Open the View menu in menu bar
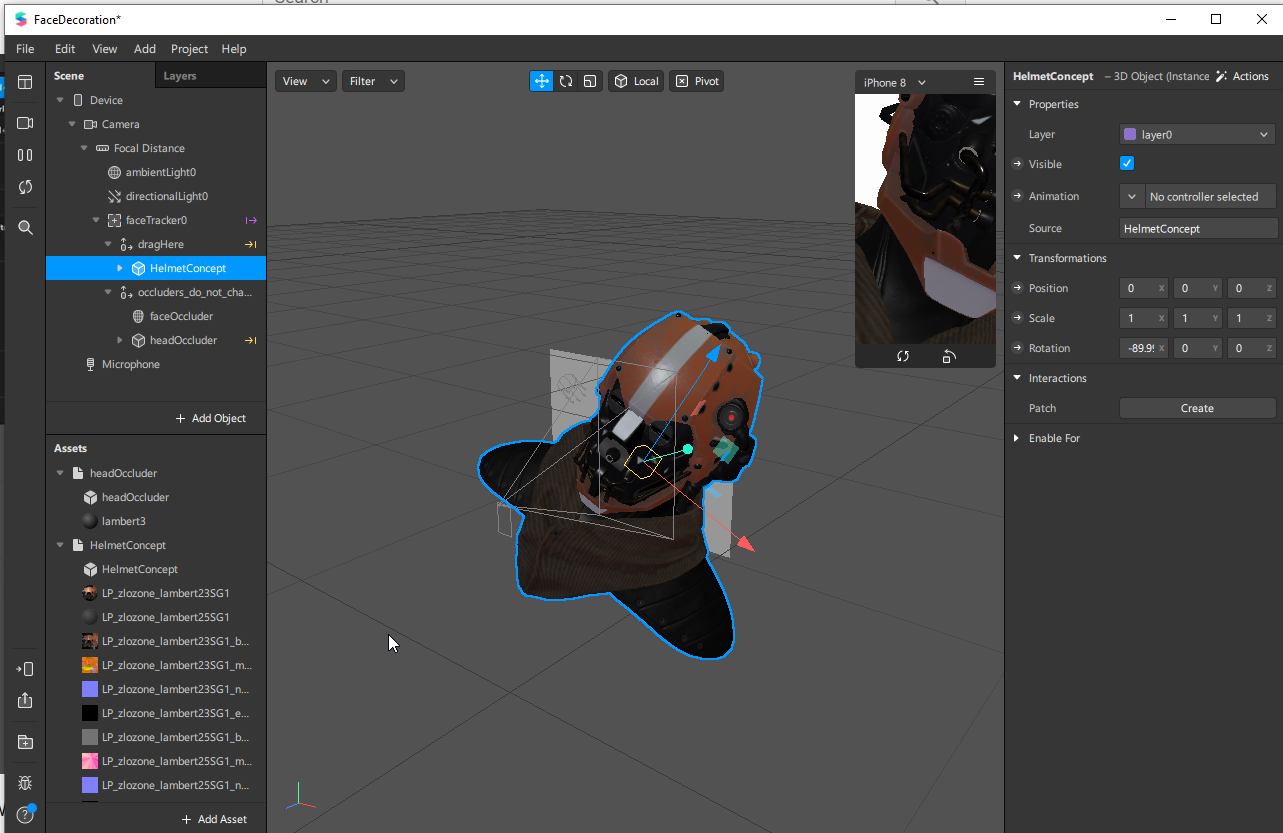This screenshot has height=833, width=1283. pyautogui.click(x=105, y=49)
